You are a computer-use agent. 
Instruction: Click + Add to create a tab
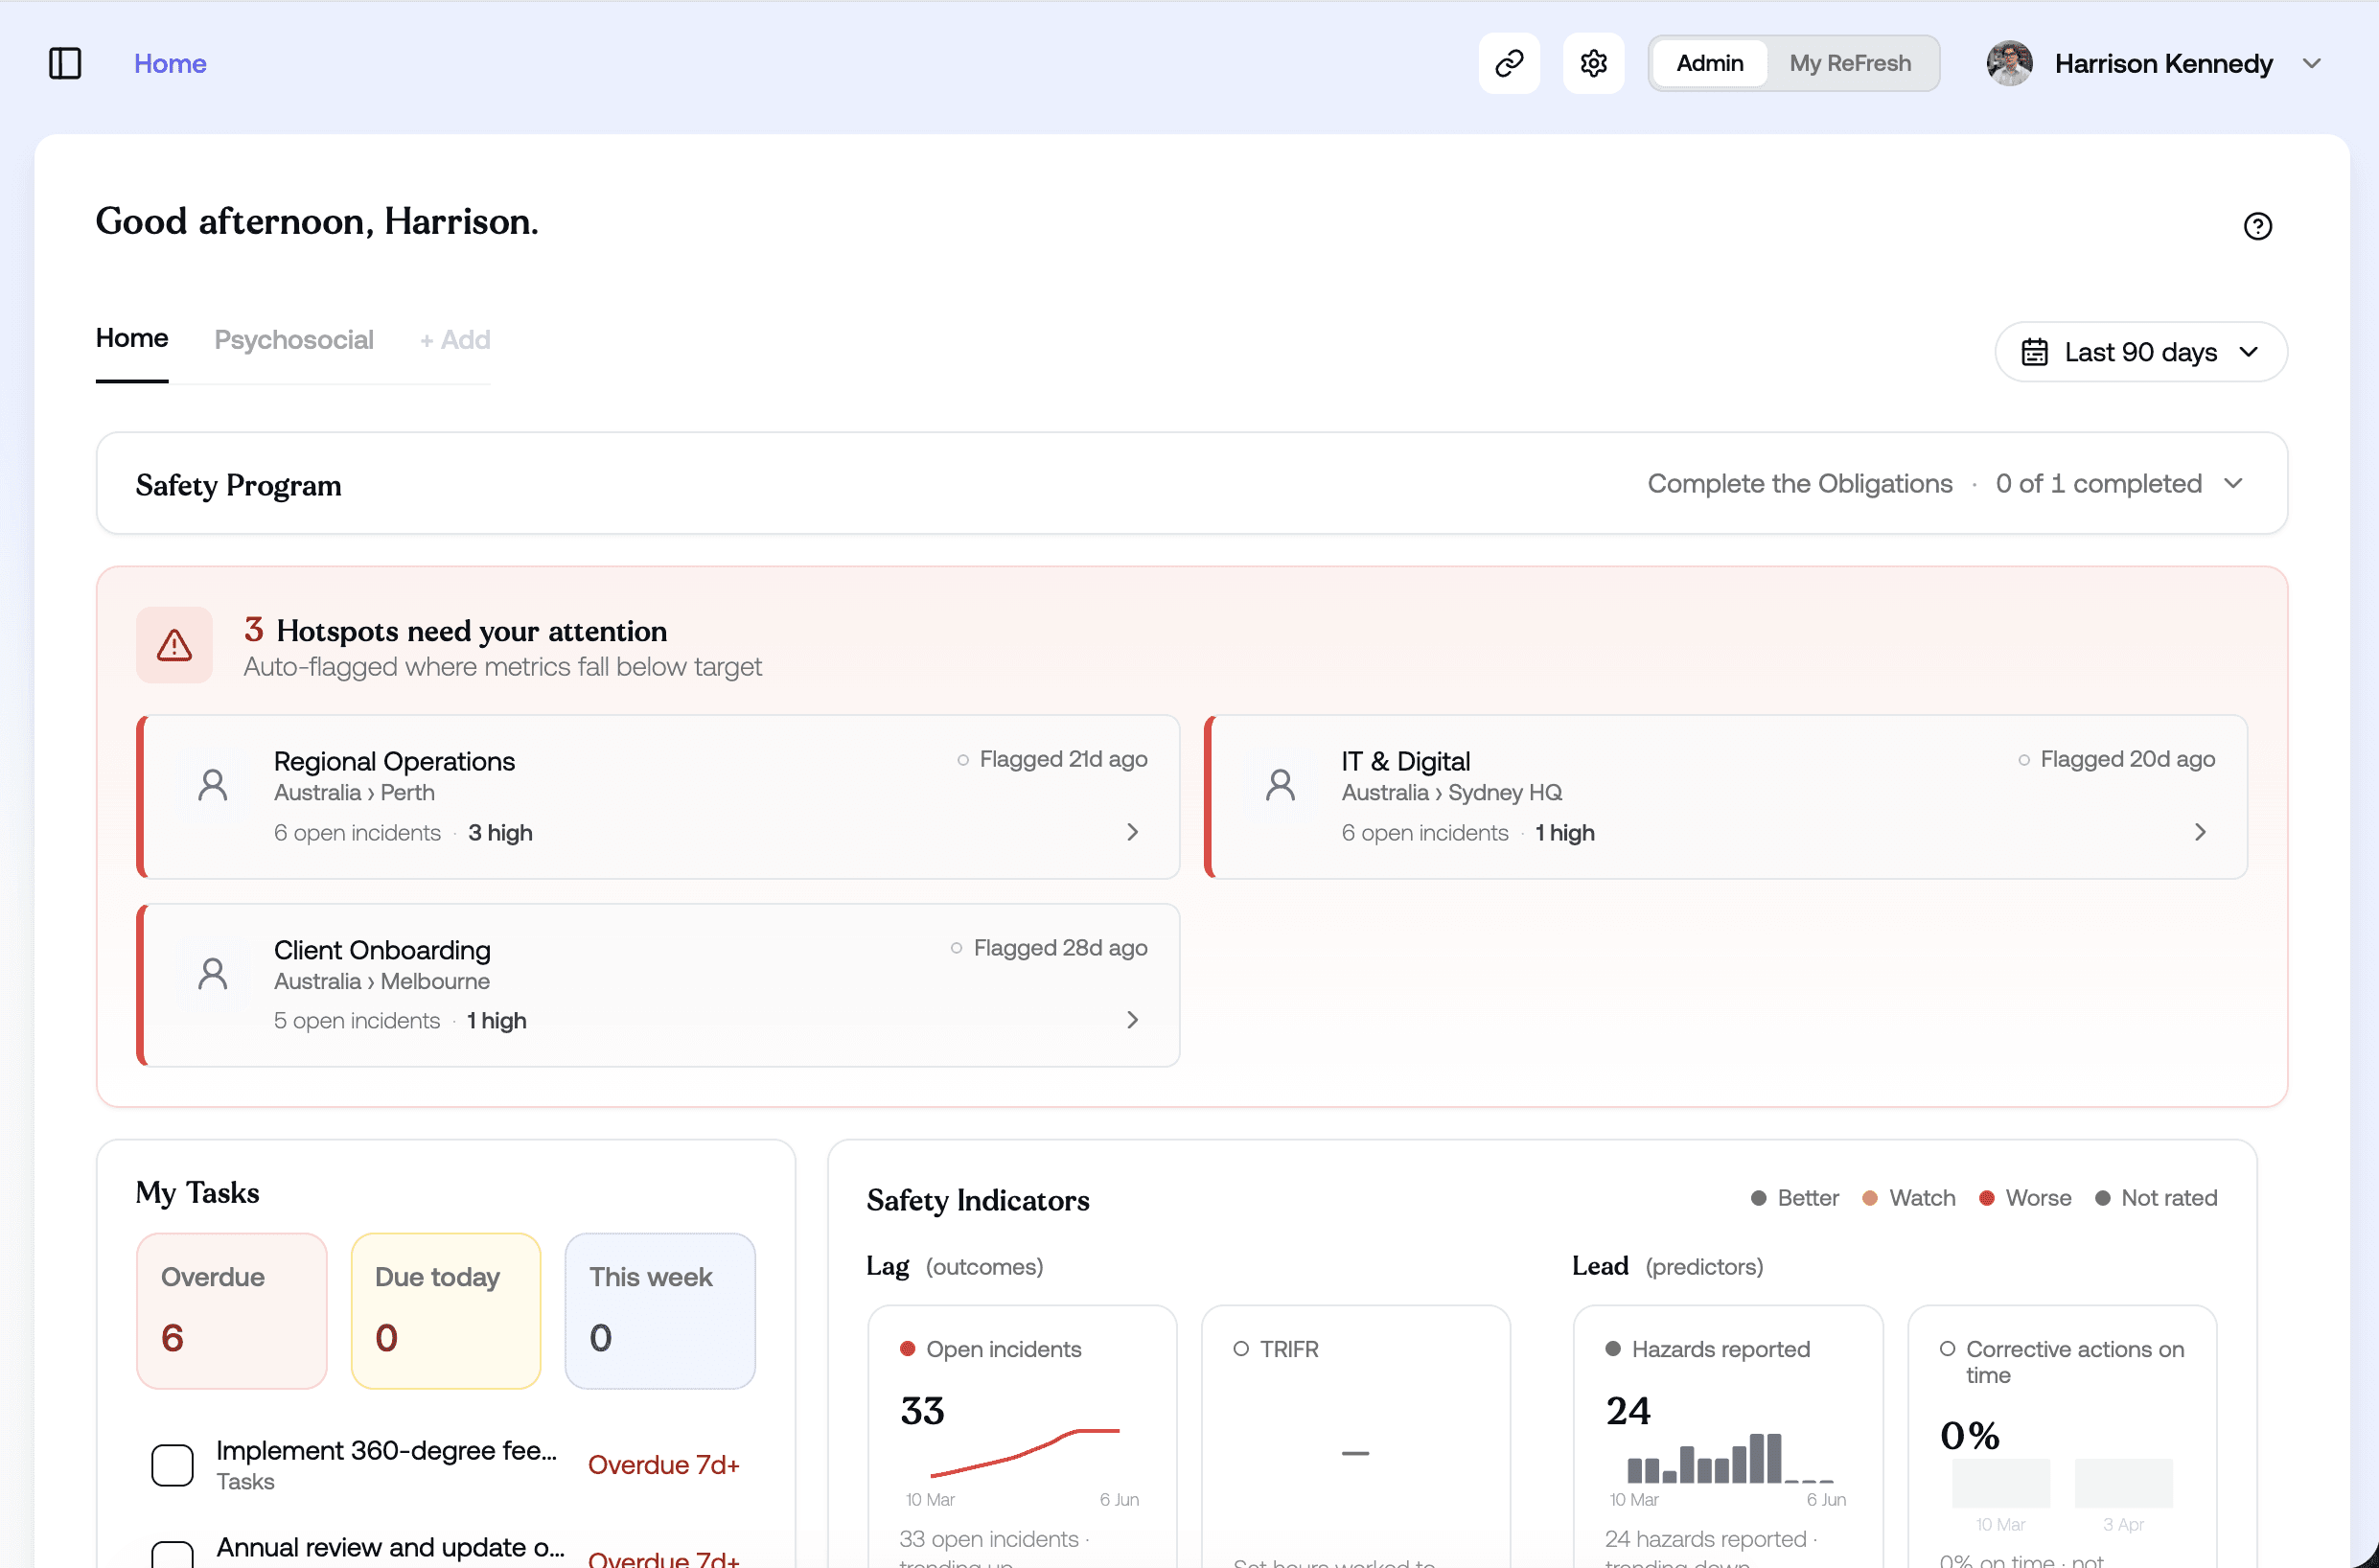(455, 340)
